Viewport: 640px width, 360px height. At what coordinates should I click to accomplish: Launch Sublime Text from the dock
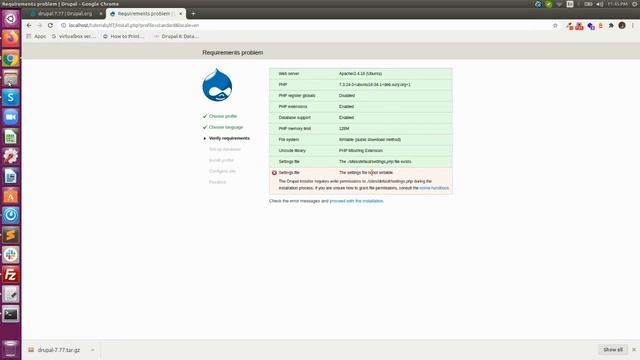point(11,235)
